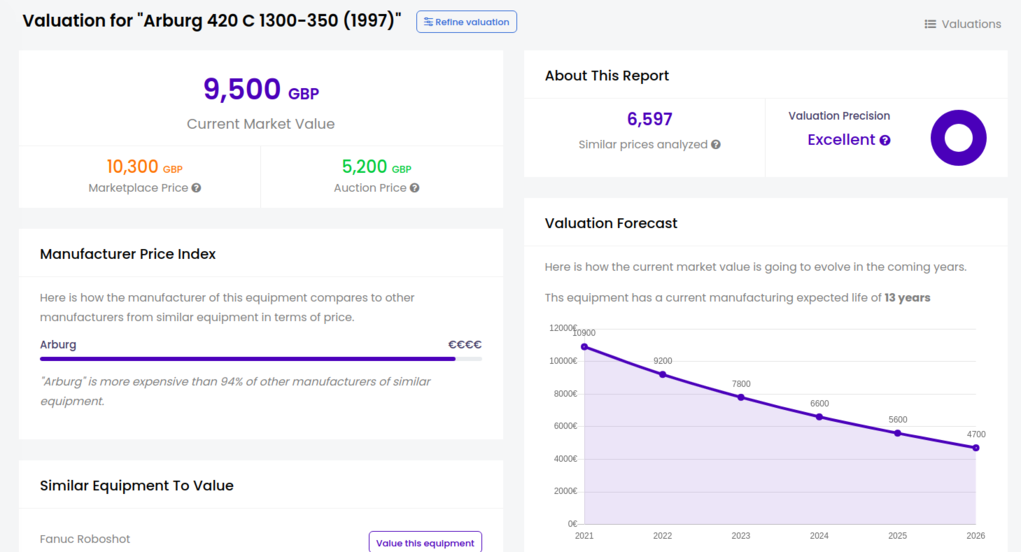Open the Valuations list

click(x=962, y=24)
